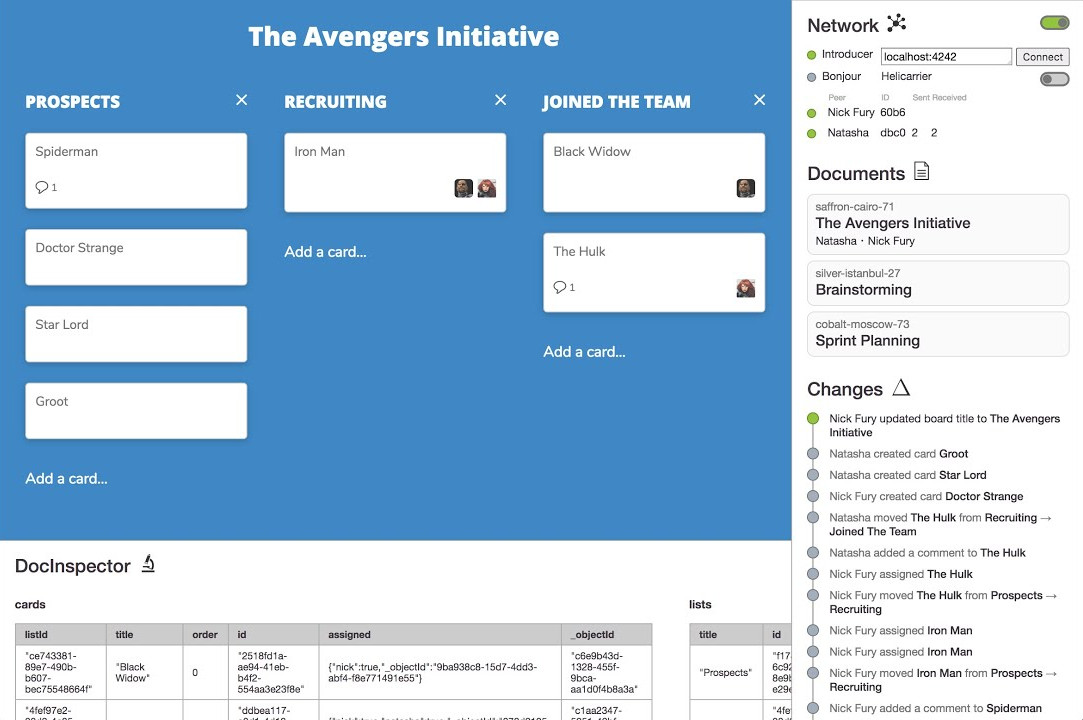
Task: Click Add a card under Recruiting
Action: (x=325, y=252)
